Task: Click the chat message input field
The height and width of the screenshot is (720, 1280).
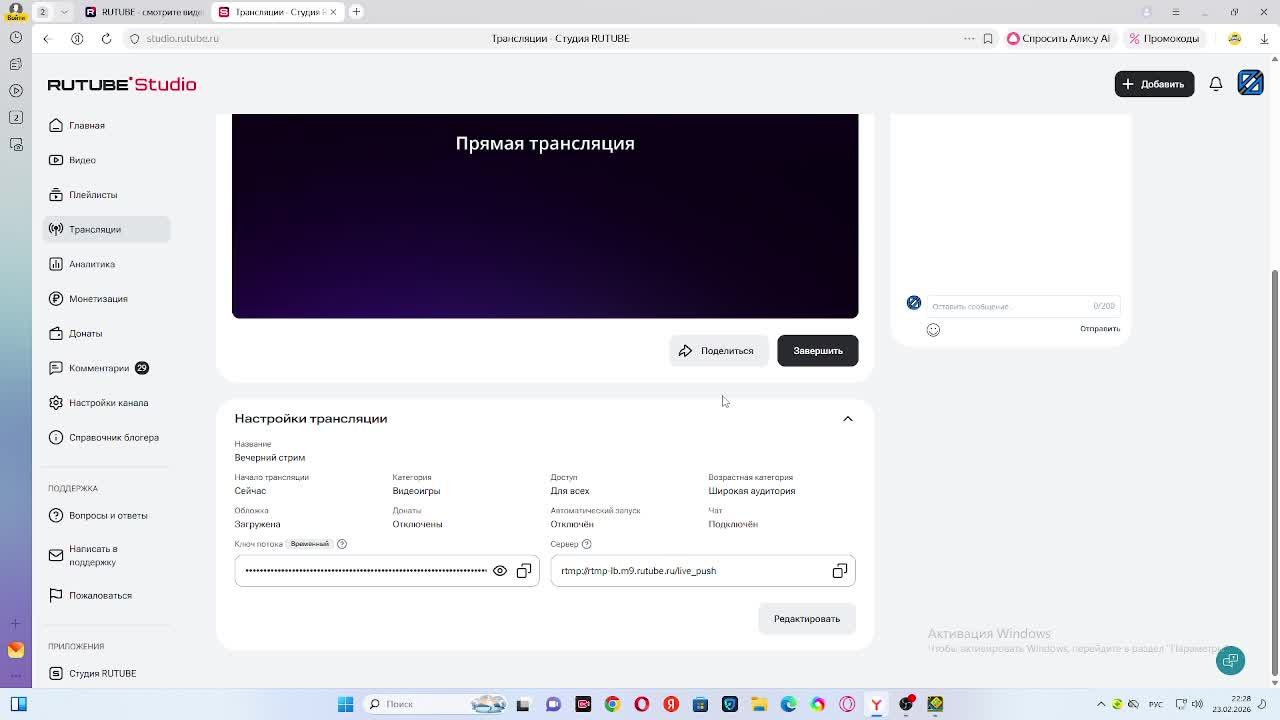Action: click(1022, 306)
